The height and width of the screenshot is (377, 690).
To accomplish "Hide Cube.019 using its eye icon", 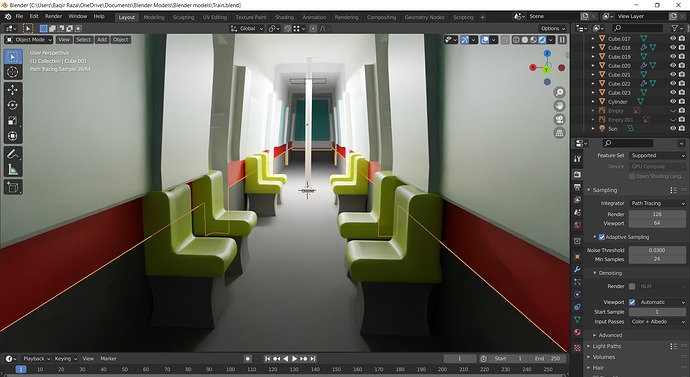I will point(672,57).
